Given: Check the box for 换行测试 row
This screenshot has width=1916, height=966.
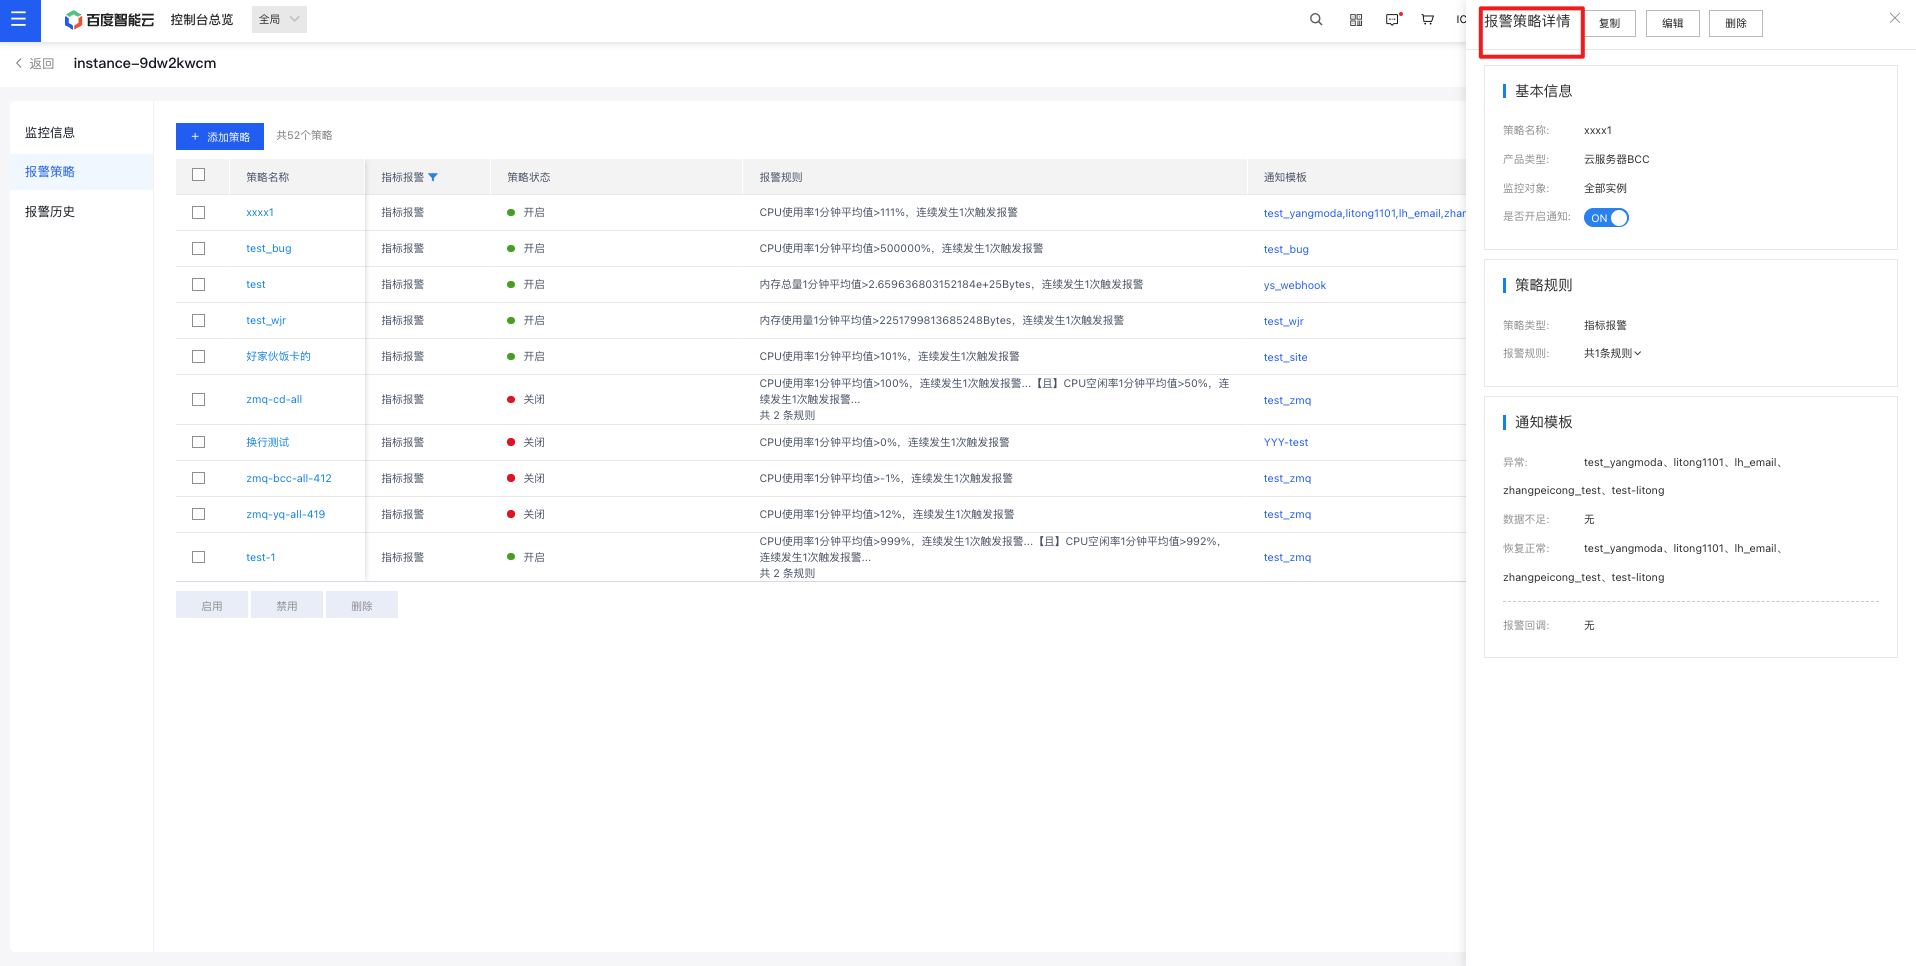Looking at the screenshot, I should tap(198, 442).
